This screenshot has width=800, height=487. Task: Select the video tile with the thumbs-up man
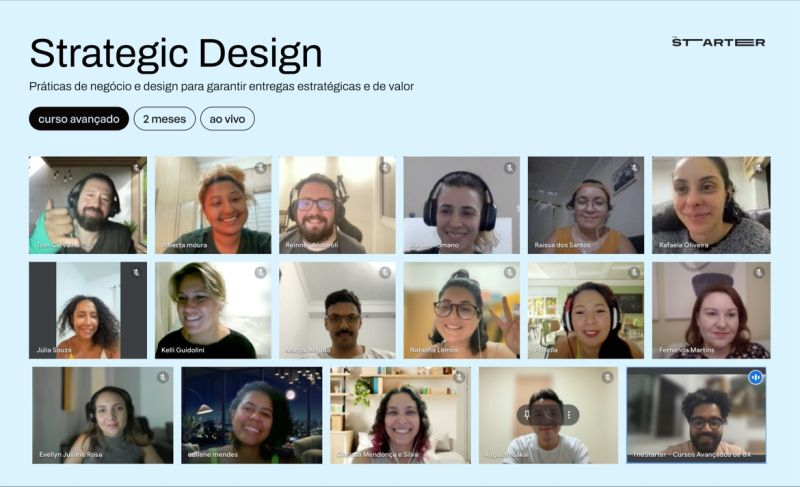point(88,205)
